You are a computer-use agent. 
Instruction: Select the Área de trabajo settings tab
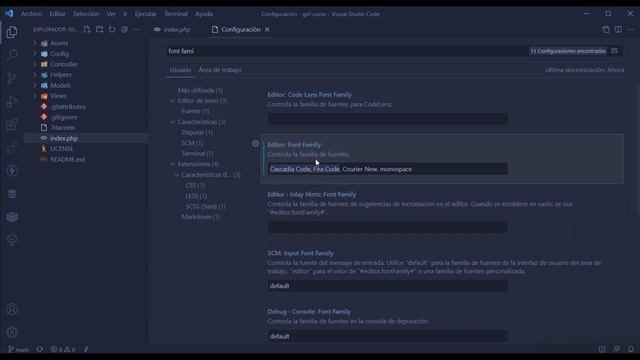[220, 70]
